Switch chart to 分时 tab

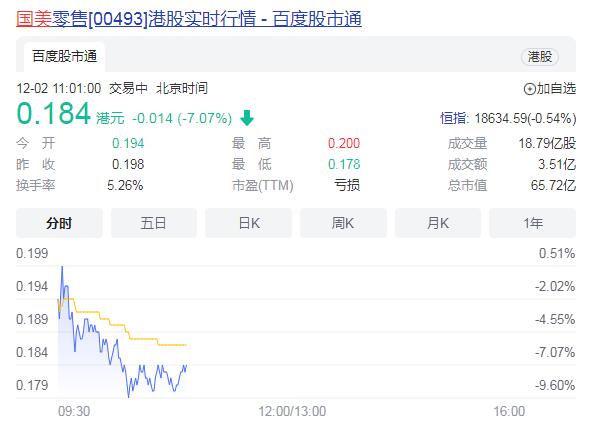(59, 223)
